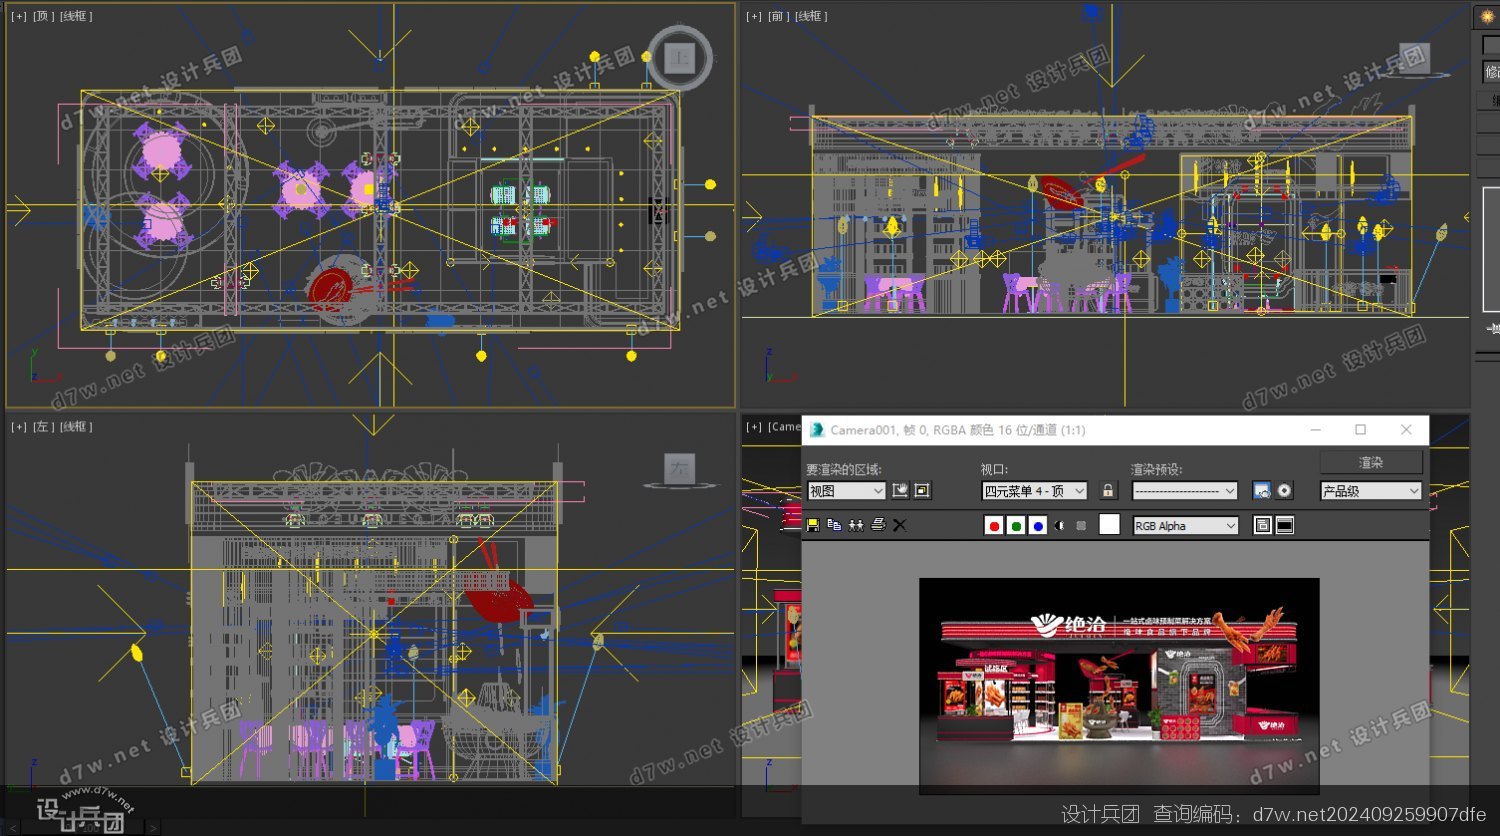1500x836 pixels.
Task: Copy the rendered image to clipboard
Action: pyautogui.click(x=834, y=525)
